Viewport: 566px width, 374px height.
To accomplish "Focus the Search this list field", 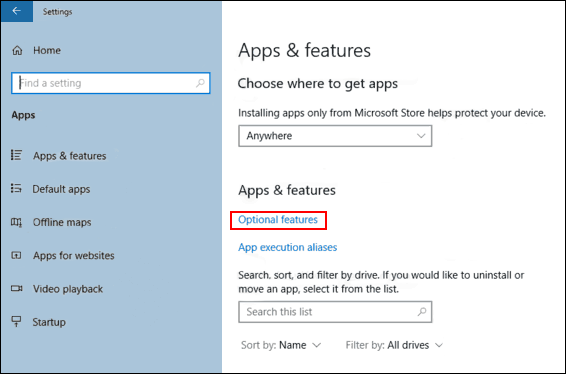I will click(335, 312).
